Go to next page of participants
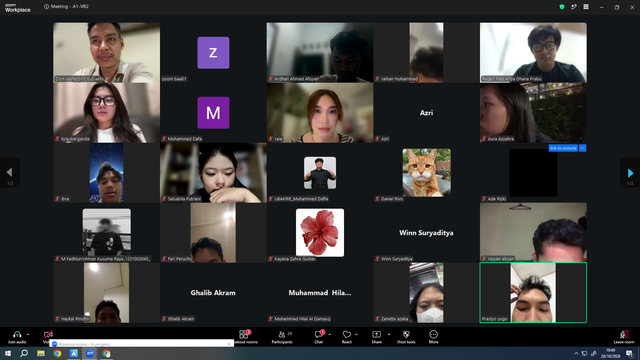Viewport: 640px width, 360px height. pyautogui.click(x=630, y=173)
